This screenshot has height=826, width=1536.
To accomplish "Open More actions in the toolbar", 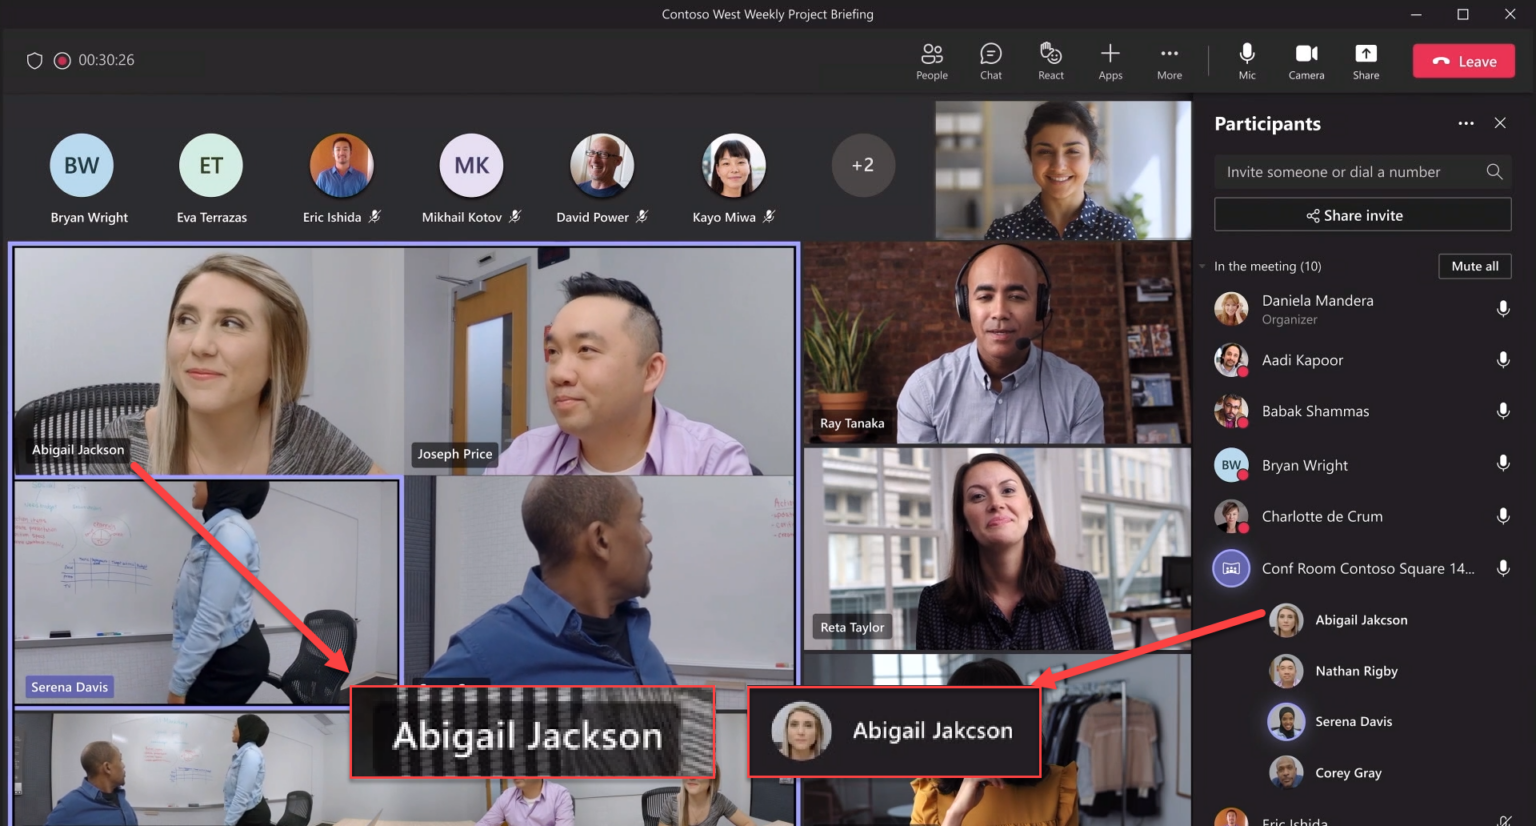I will [x=1169, y=60].
